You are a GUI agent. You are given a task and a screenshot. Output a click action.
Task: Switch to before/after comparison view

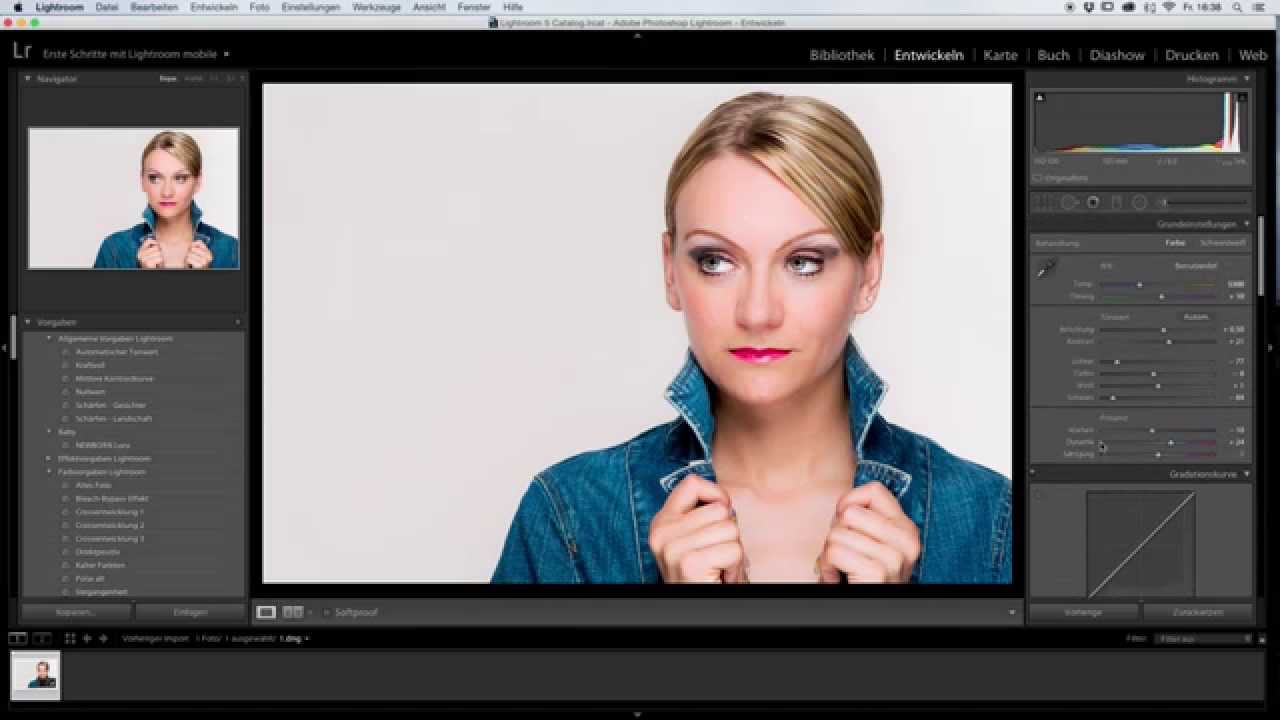tap(293, 612)
